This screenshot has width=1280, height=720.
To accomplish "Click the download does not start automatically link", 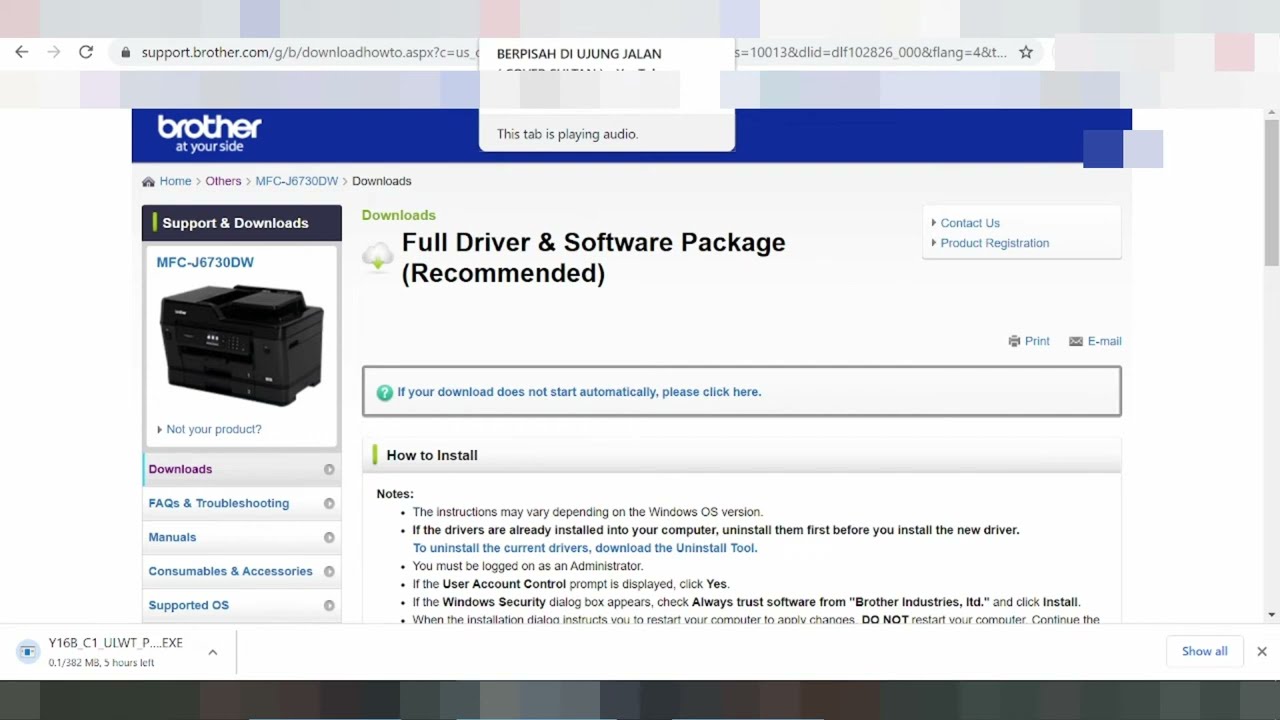I will tap(579, 392).
